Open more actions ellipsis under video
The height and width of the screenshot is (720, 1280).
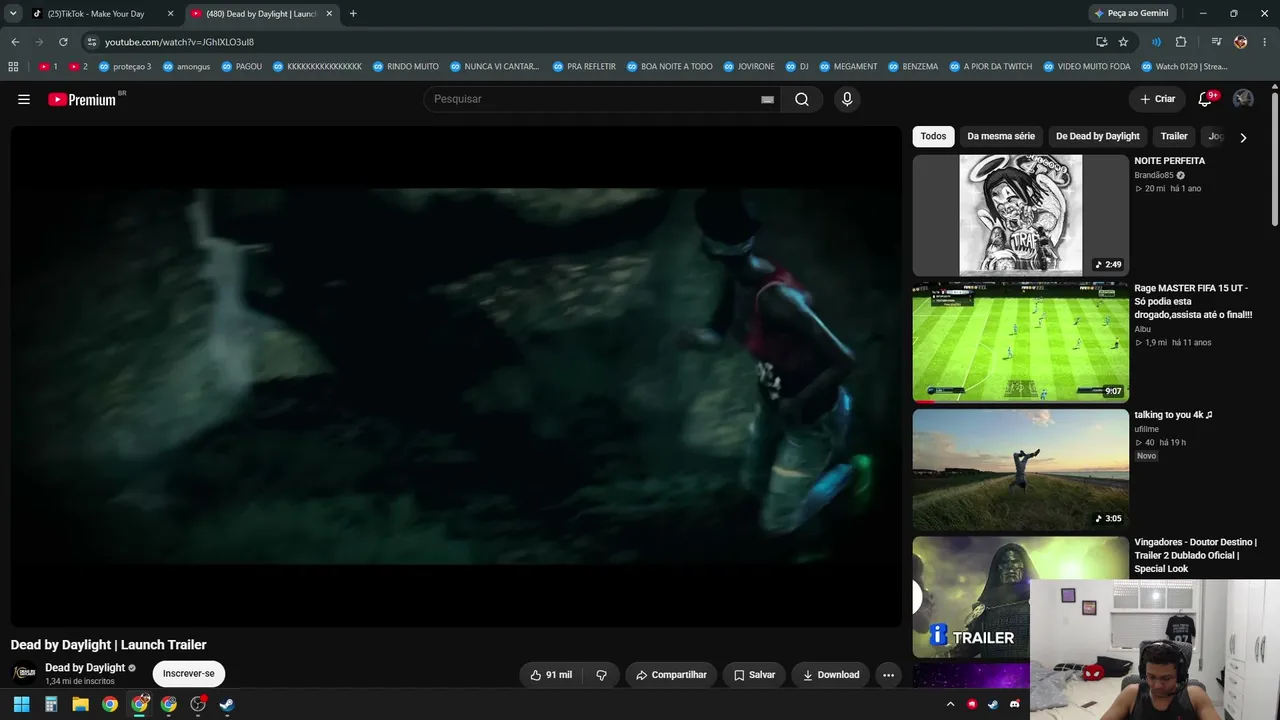point(888,675)
